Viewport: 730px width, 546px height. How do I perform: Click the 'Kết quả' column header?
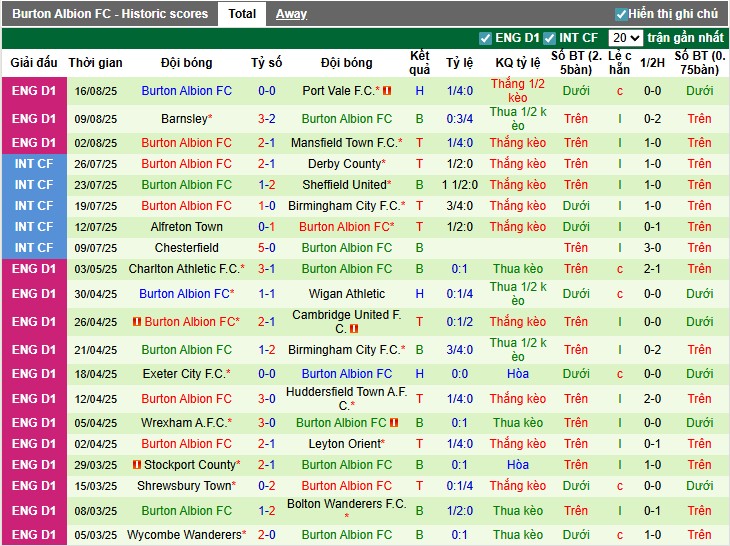[419, 63]
